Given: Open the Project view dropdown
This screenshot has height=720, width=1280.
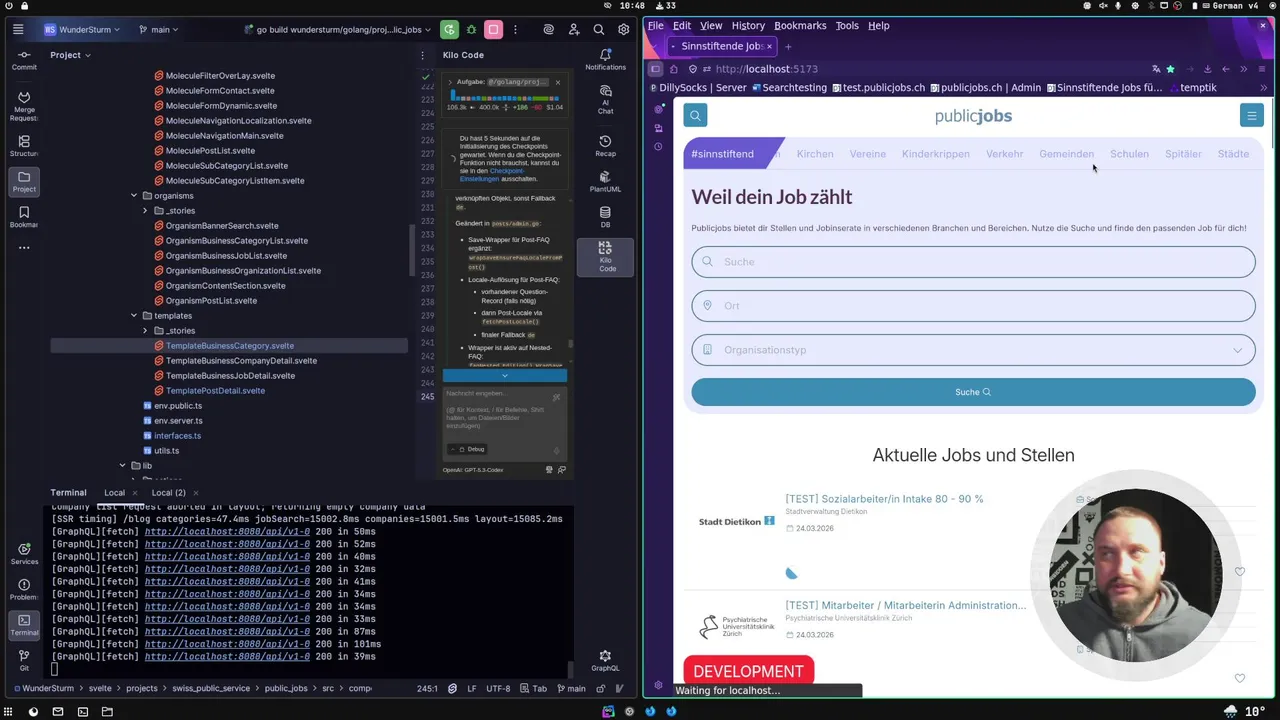Looking at the screenshot, I should coord(70,55).
